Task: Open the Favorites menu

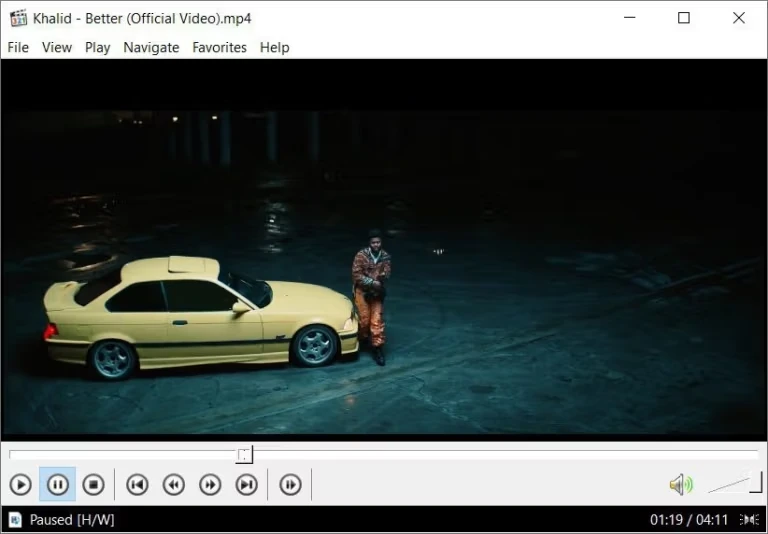Action: (x=219, y=47)
